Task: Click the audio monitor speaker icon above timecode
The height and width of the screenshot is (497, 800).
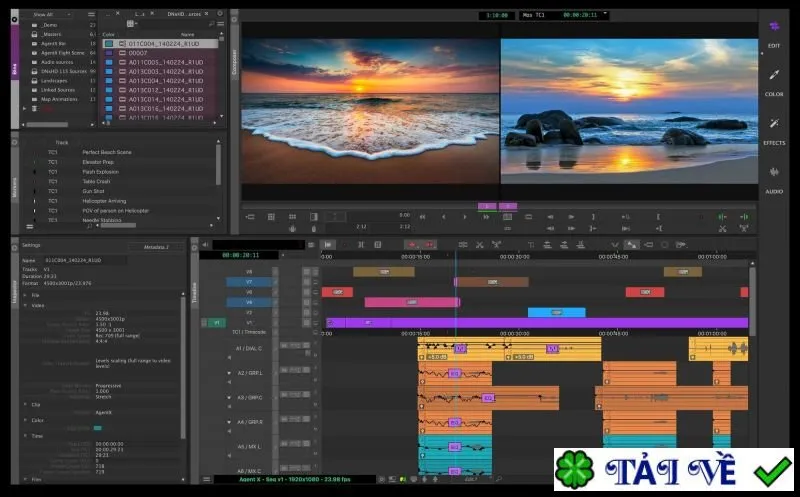Action: (x=205, y=245)
